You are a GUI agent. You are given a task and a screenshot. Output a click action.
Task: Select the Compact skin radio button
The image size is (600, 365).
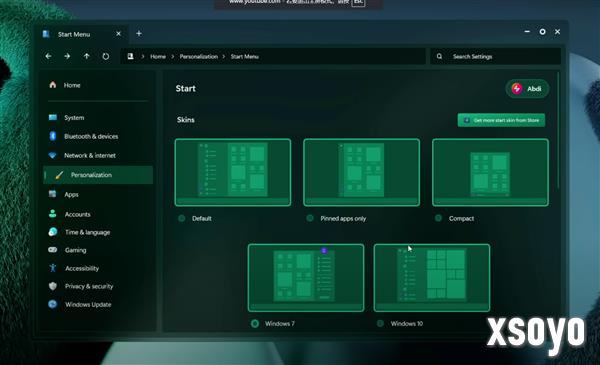(x=439, y=218)
